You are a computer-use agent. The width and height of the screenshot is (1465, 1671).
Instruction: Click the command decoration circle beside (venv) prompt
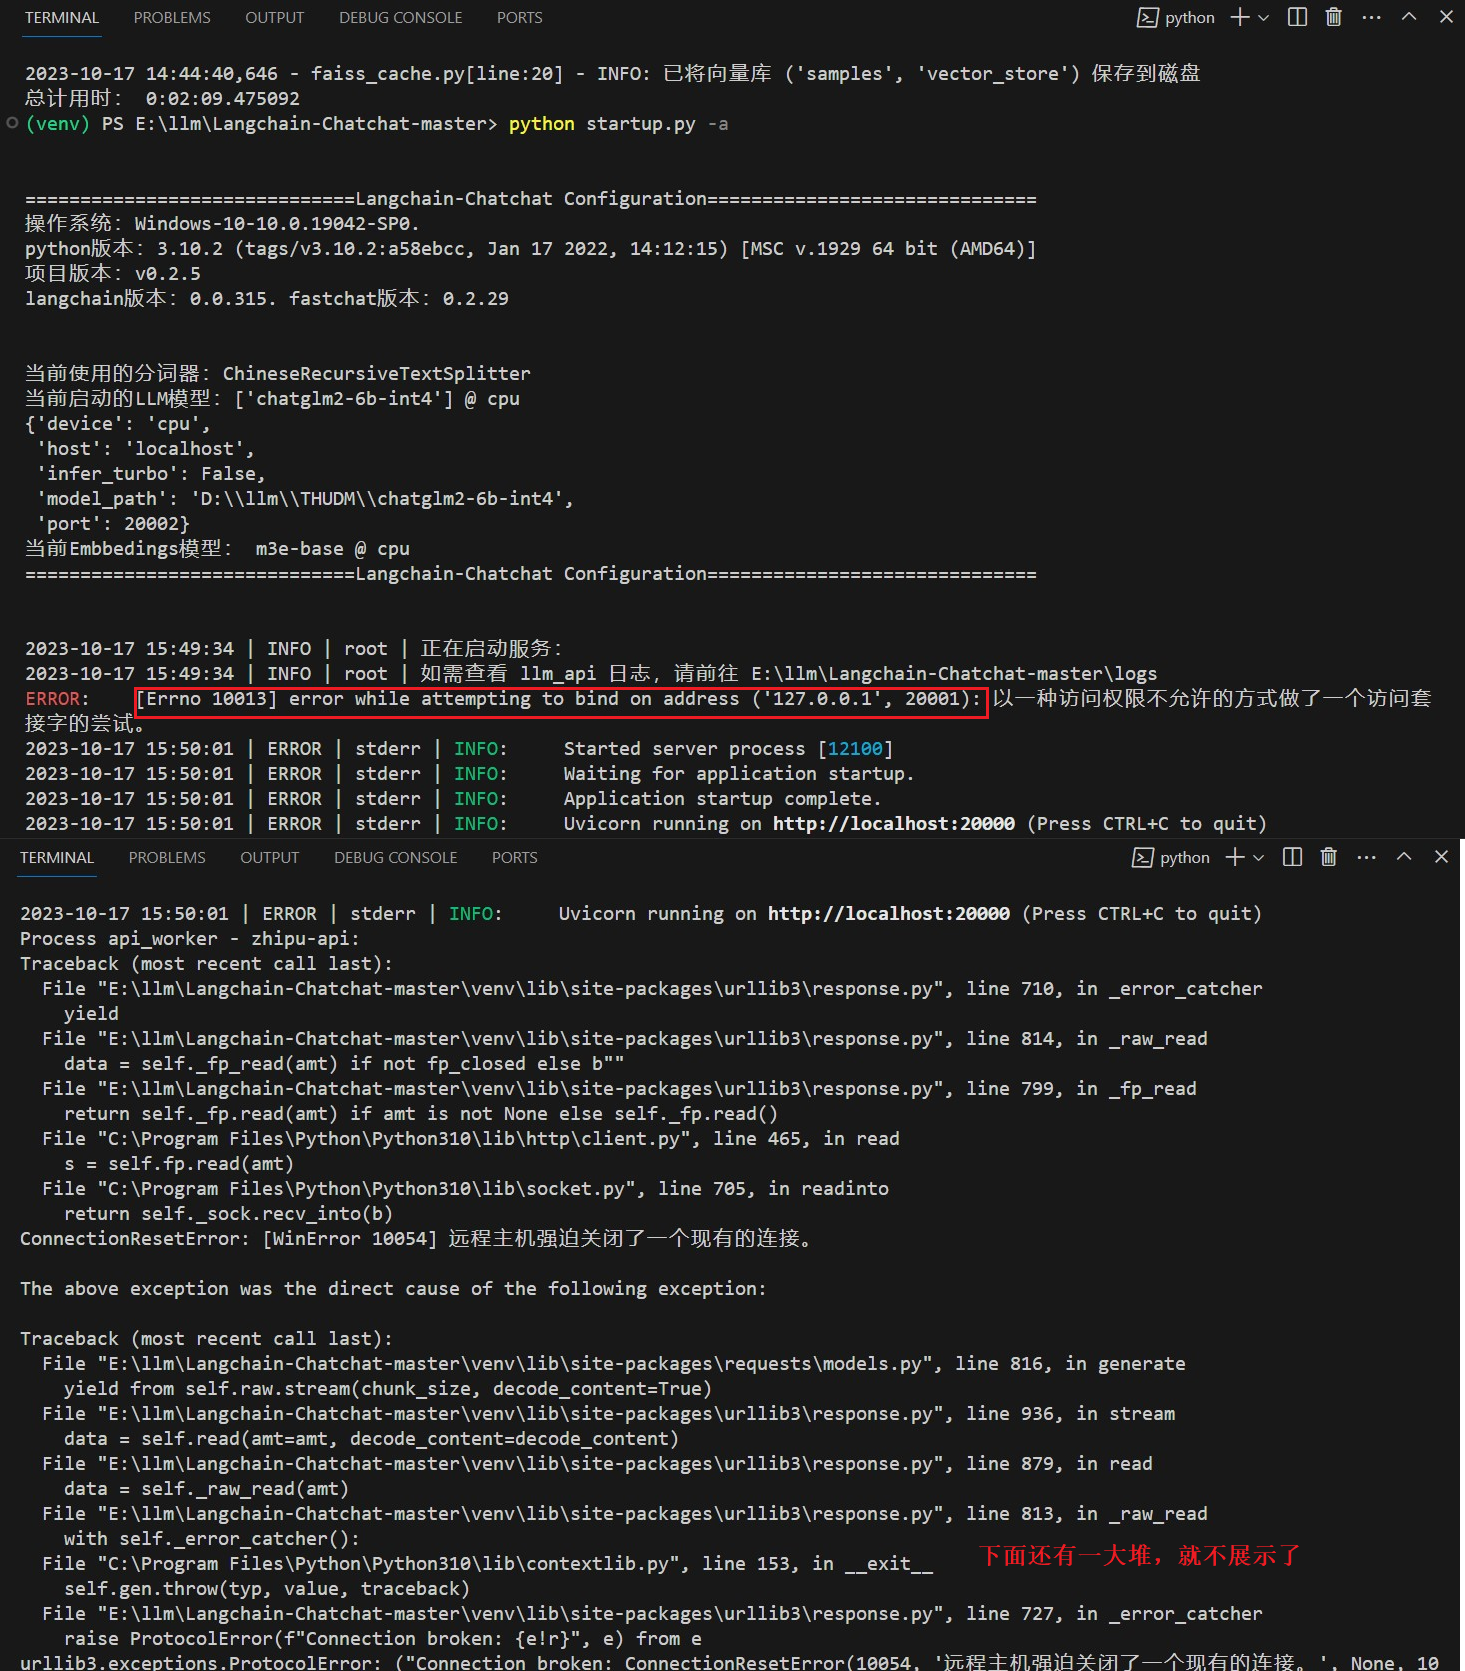12,123
